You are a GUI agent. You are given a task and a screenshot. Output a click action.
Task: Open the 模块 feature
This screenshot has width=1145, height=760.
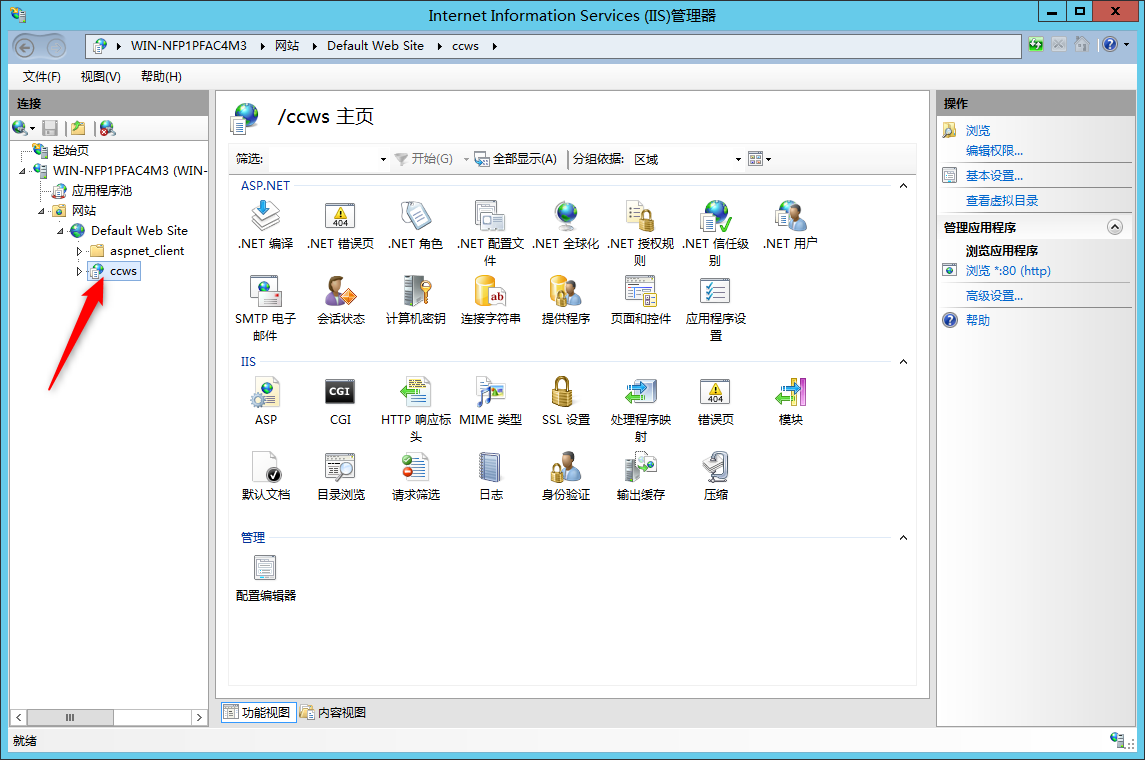790,402
